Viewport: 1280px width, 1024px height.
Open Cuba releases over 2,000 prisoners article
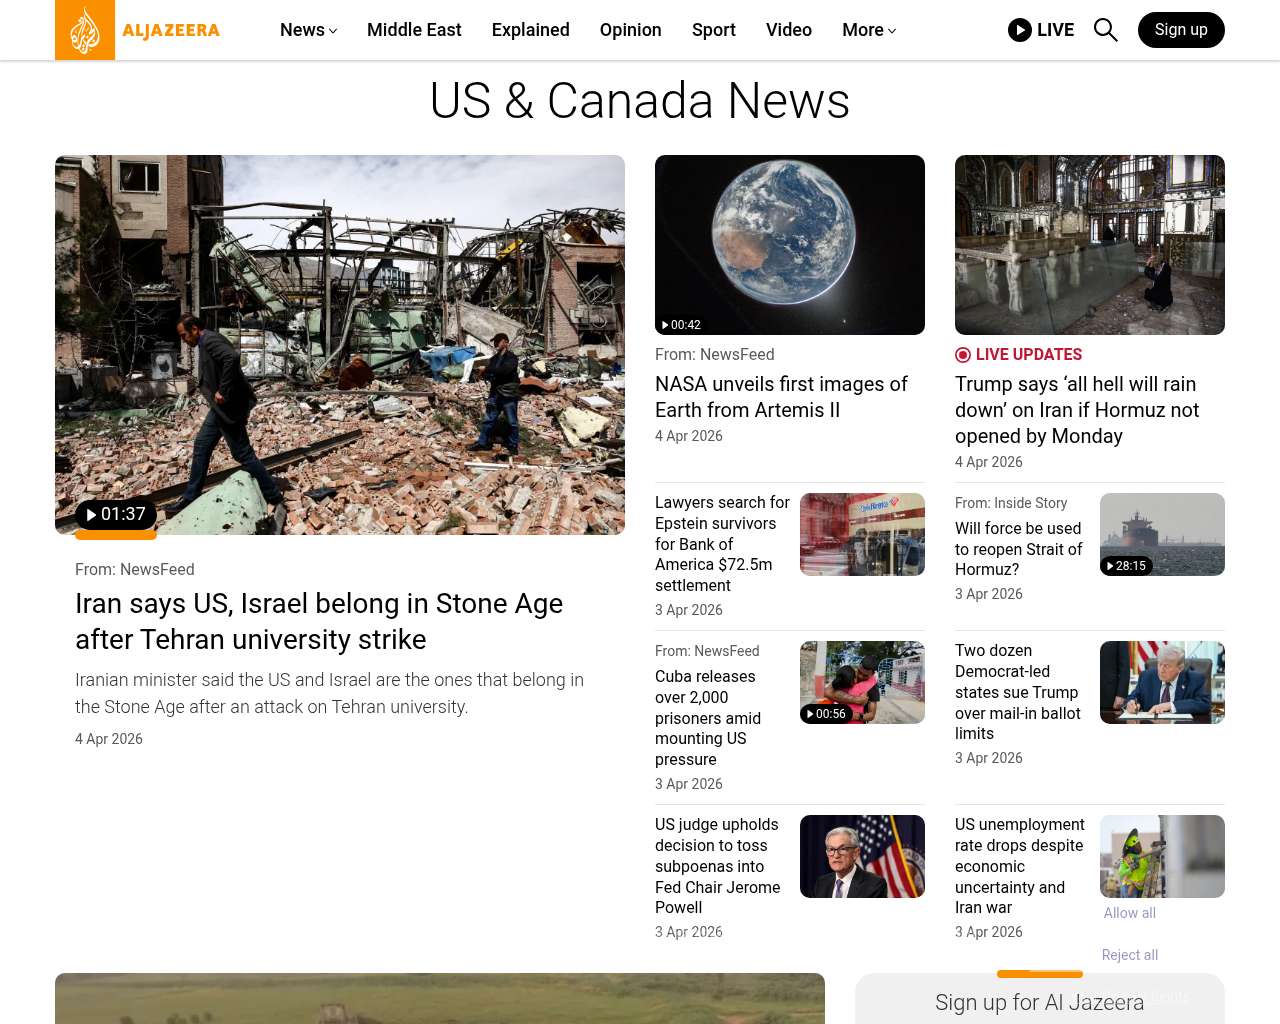708,718
